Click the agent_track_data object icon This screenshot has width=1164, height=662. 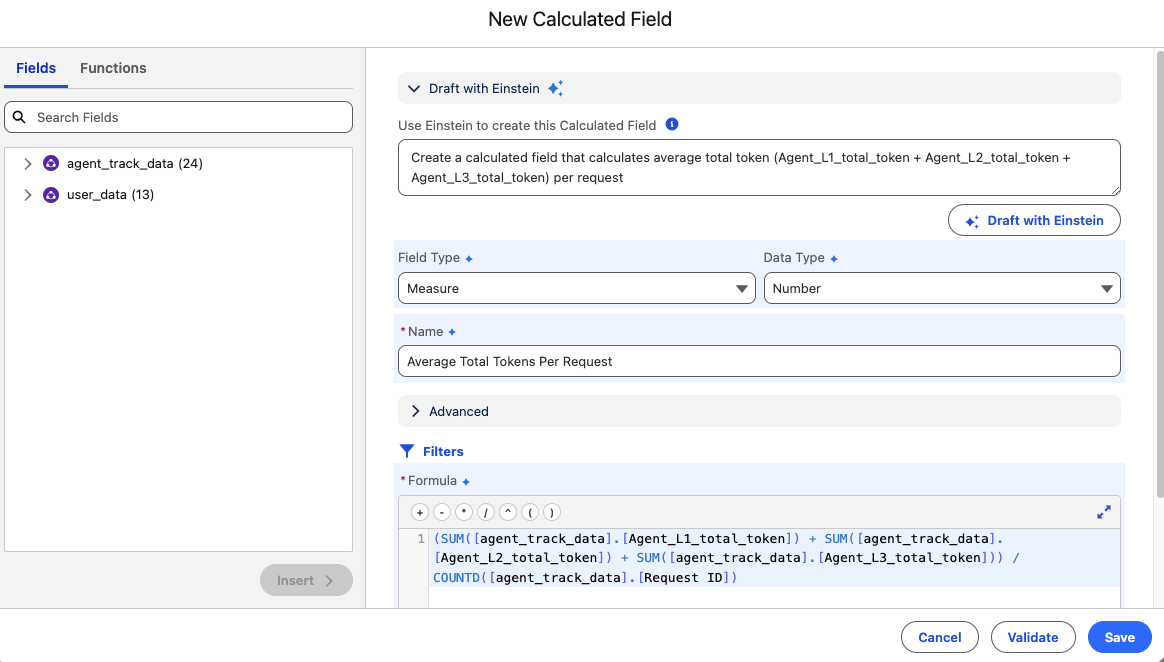coord(51,163)
